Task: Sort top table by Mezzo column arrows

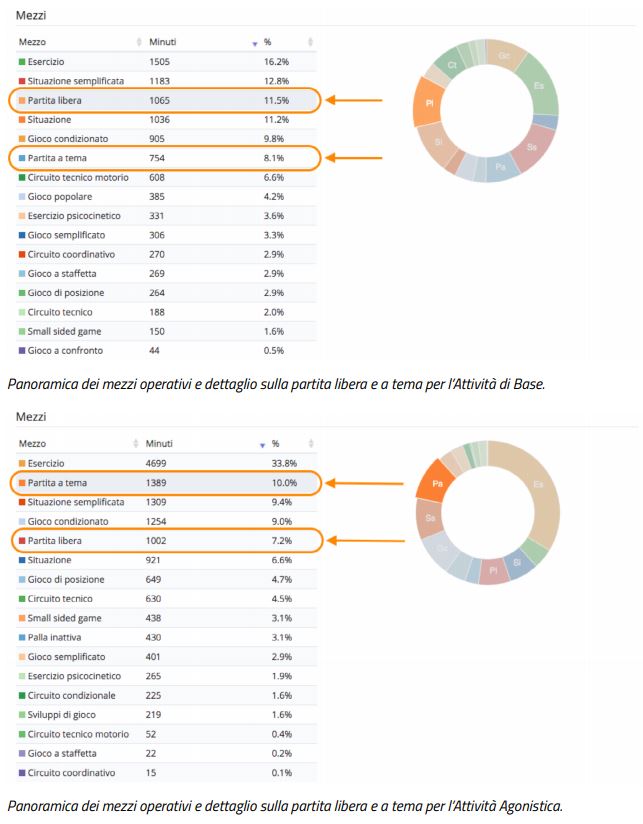Action: pyautogui.click(x=139, y=42)
